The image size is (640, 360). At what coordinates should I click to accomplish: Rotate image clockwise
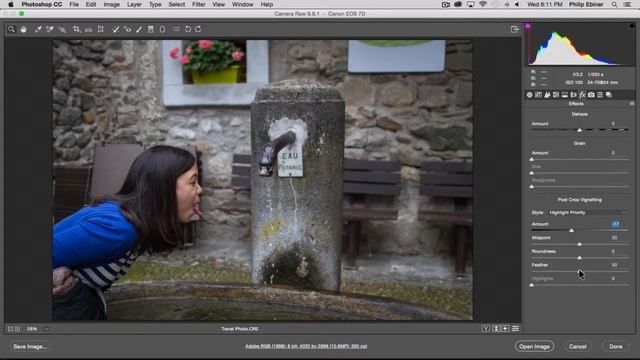198,29
